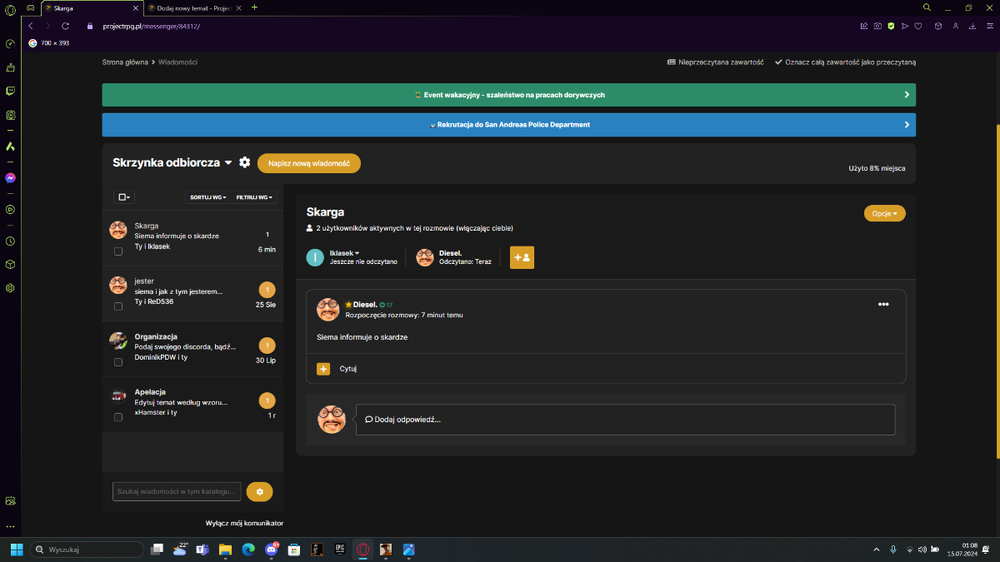Open the jester conversation in the list
This screenshot has width=1000, height=562.
[193, 293]
